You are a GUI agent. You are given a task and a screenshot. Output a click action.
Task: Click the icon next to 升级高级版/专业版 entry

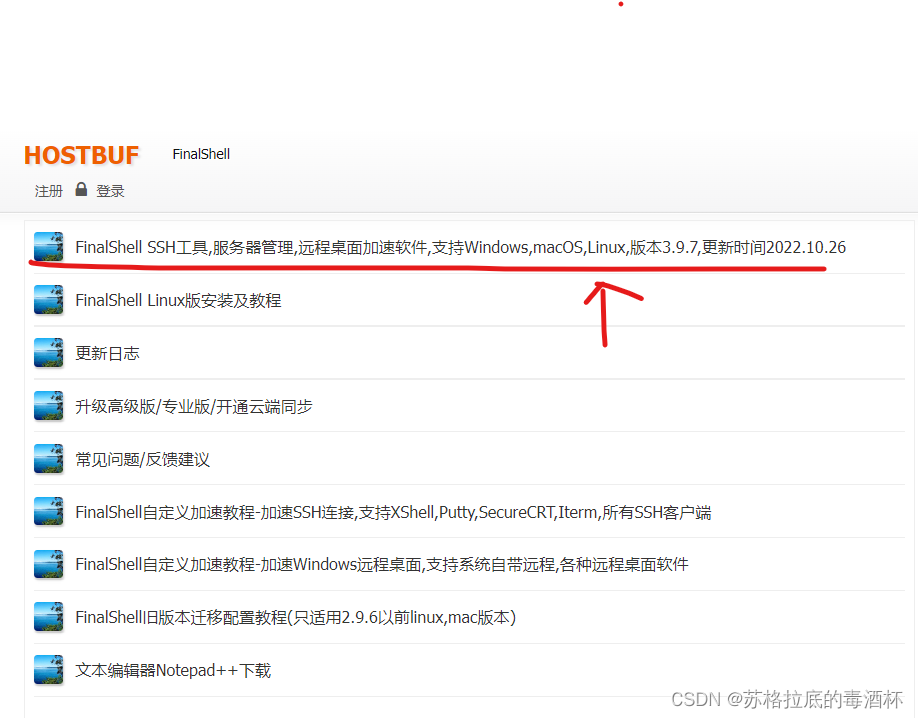click(x=48, y=406)
